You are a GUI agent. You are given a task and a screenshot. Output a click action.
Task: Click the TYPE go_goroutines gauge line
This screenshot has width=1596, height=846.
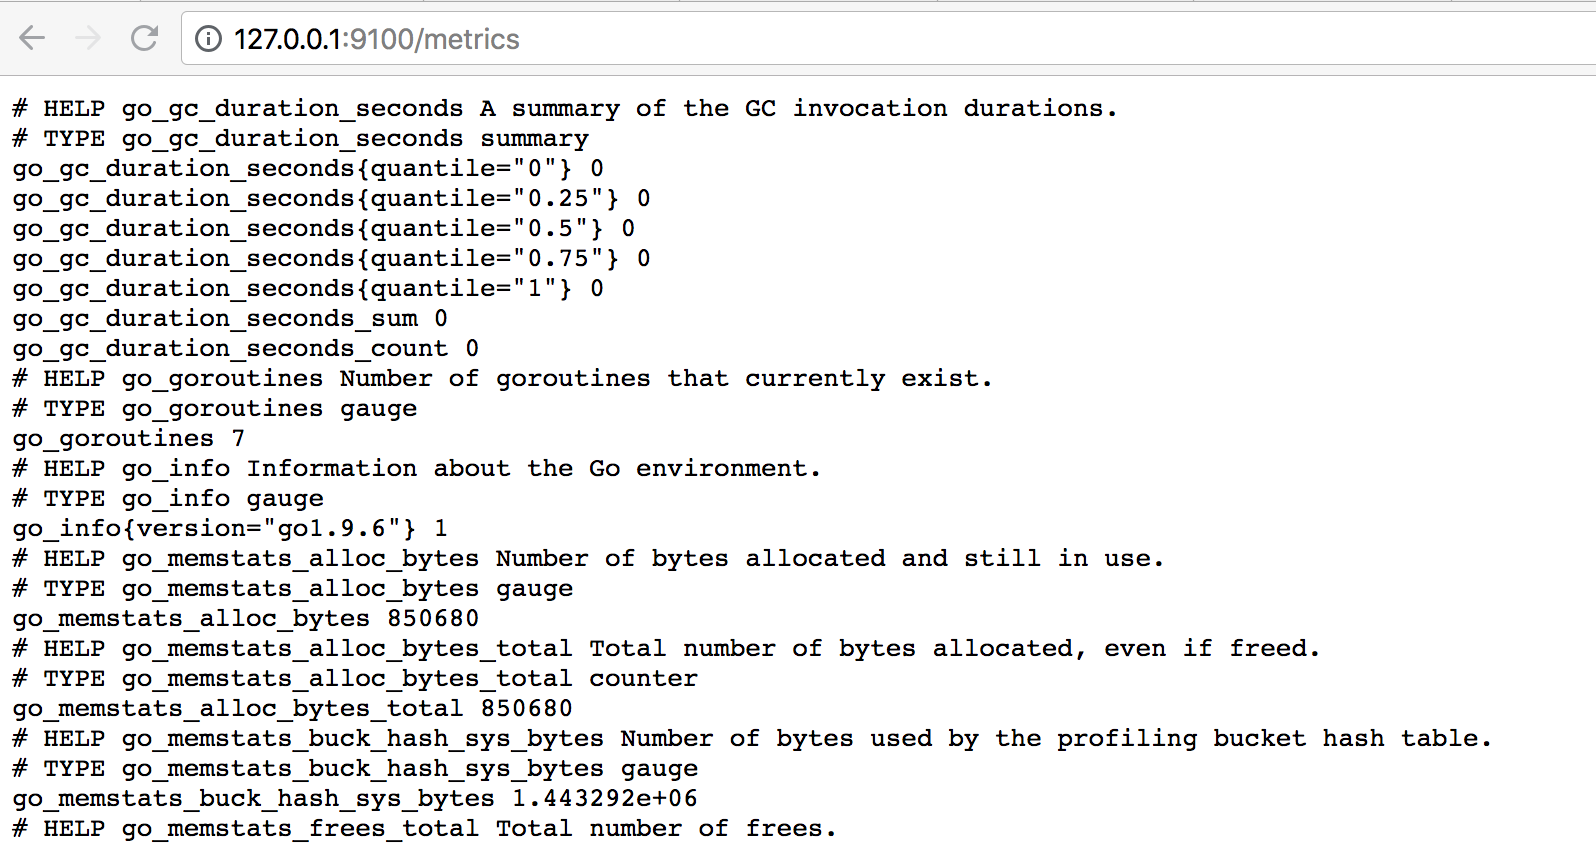[x=215, y=409]
